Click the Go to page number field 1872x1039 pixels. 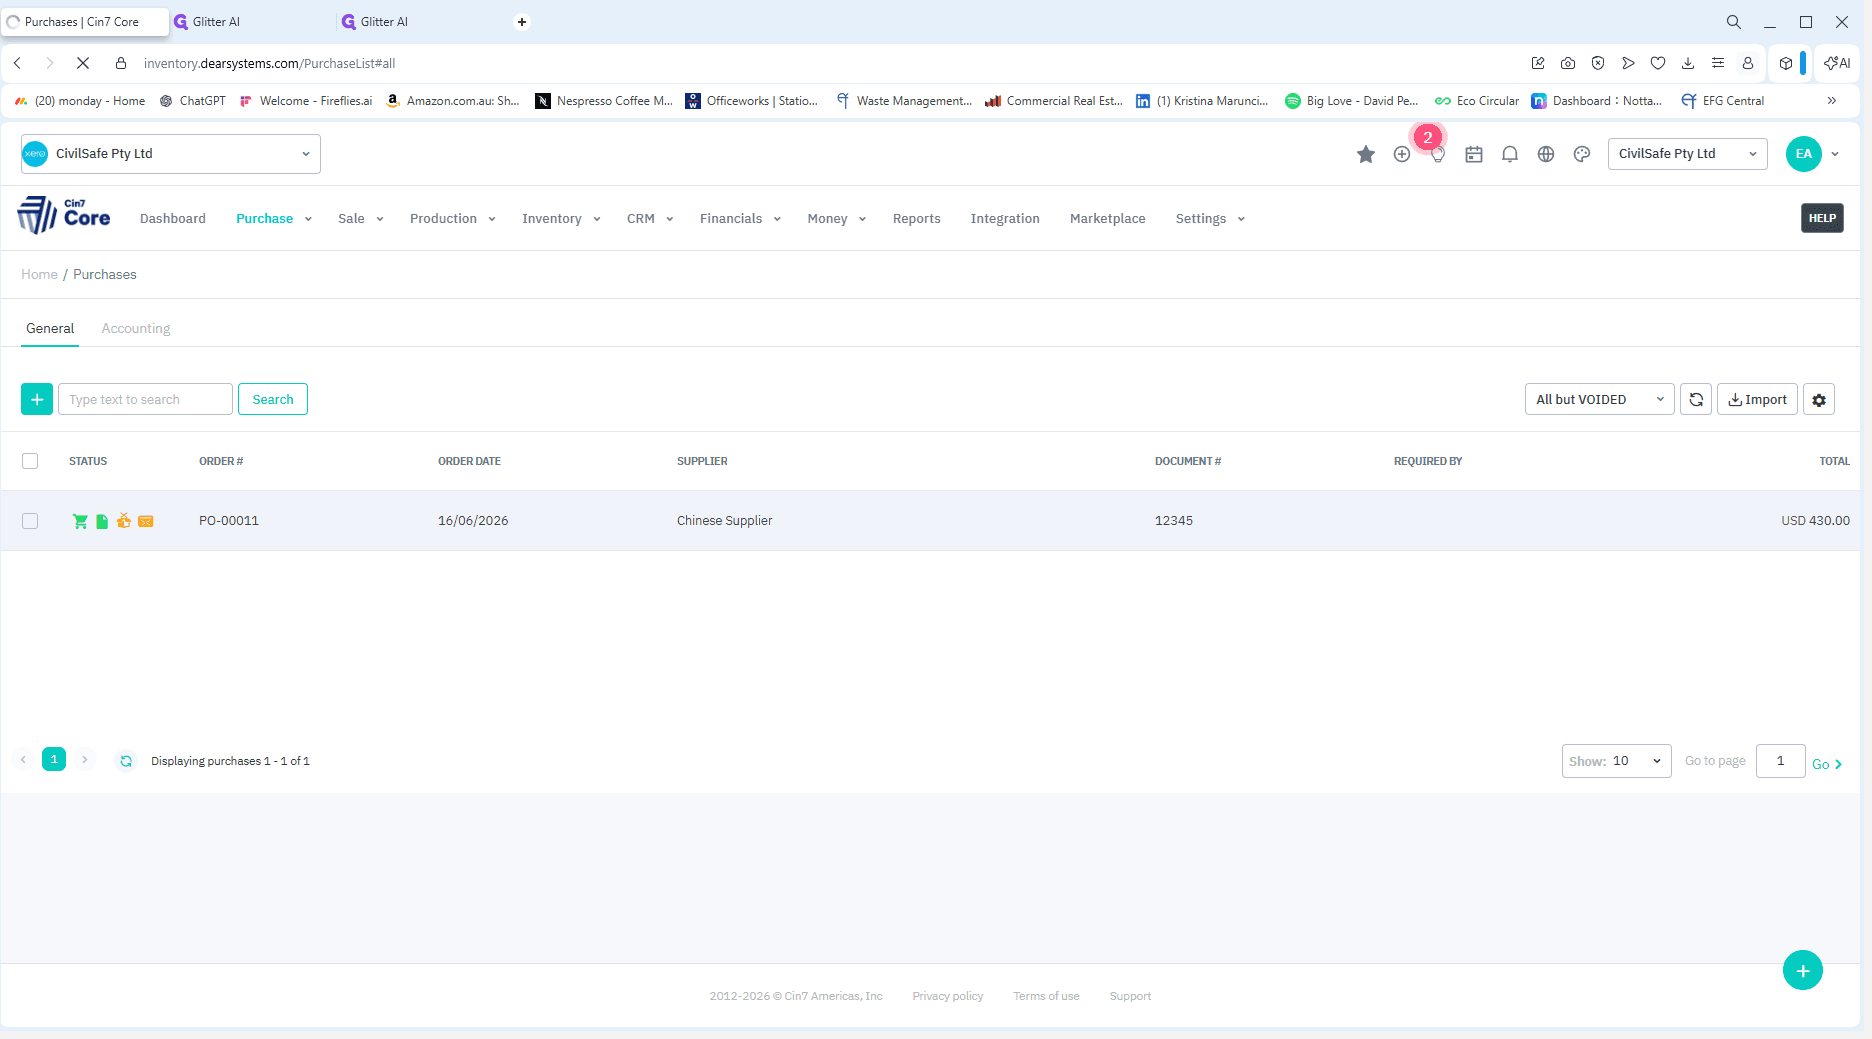pyautogui.click(x=1780, y=761)
